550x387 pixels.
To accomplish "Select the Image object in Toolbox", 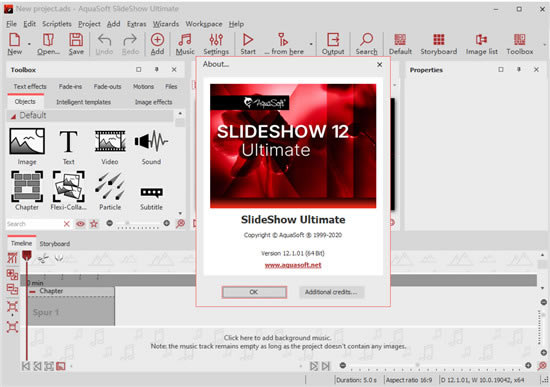I will 27,146.
